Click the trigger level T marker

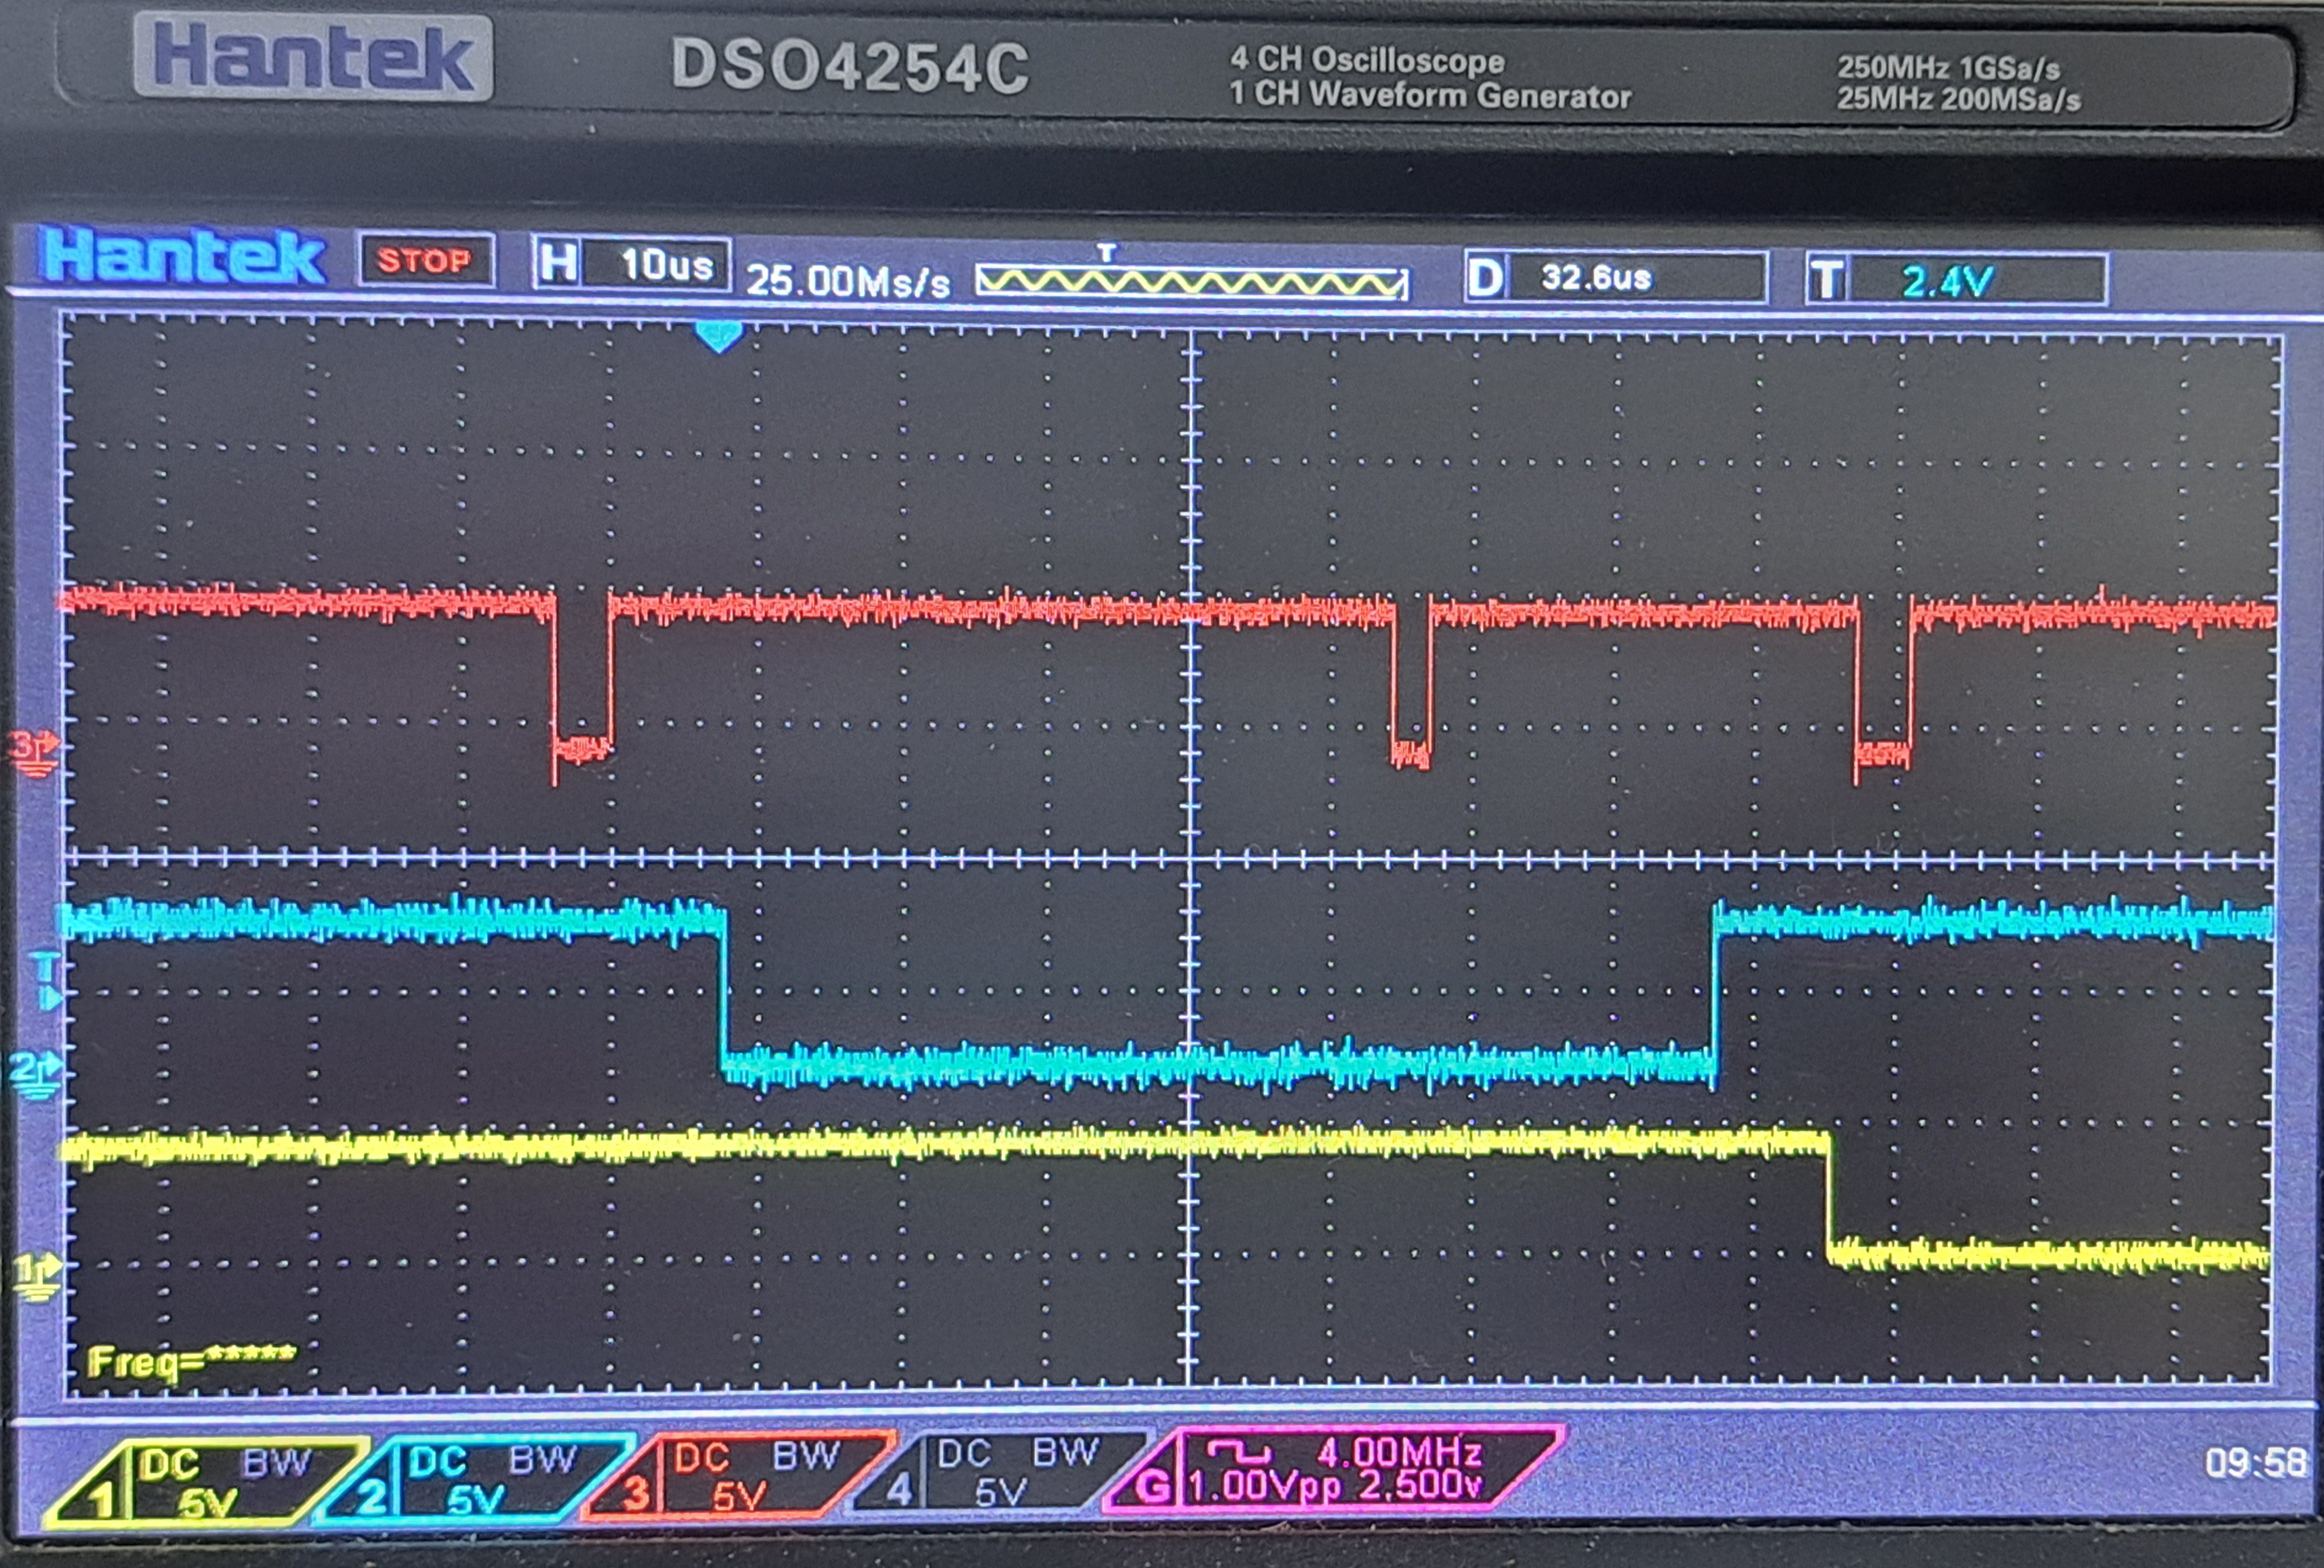click(46, 981)
